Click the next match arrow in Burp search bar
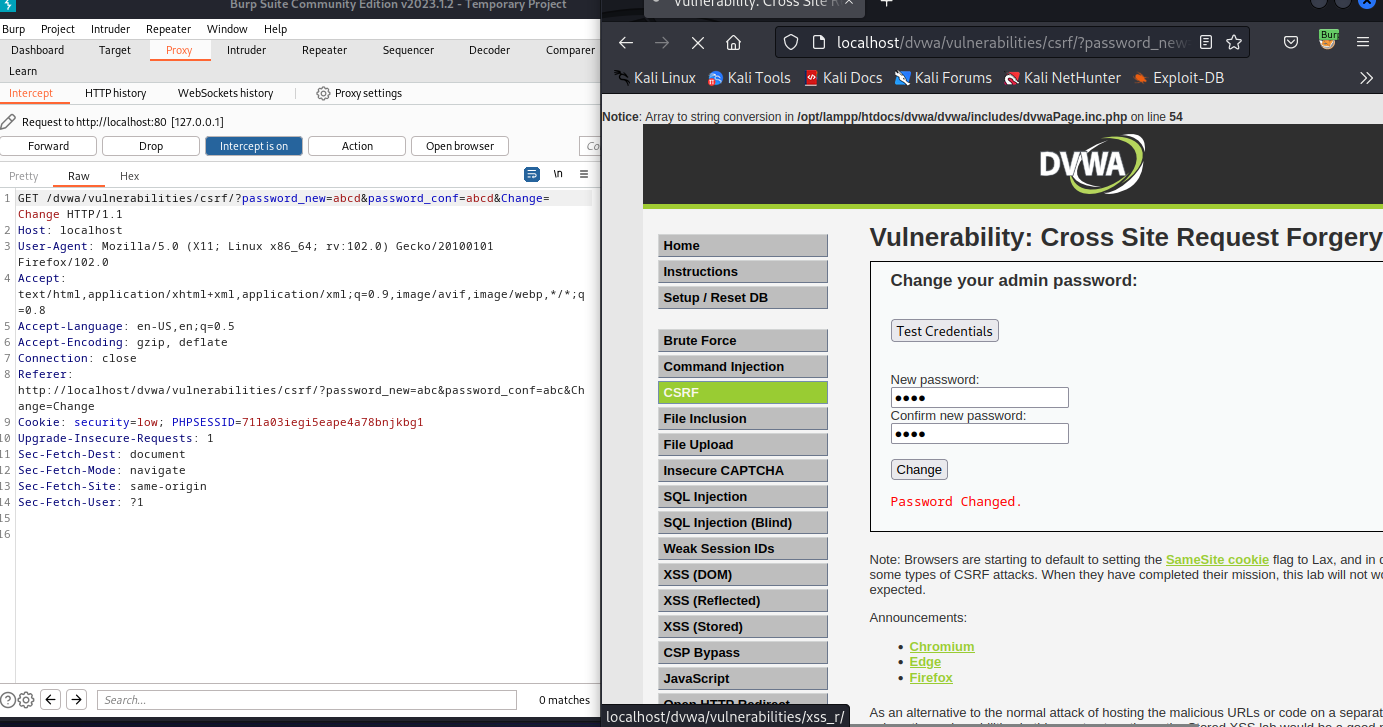The width and height of the screenshot is (1383, 727). pos(76,700)
